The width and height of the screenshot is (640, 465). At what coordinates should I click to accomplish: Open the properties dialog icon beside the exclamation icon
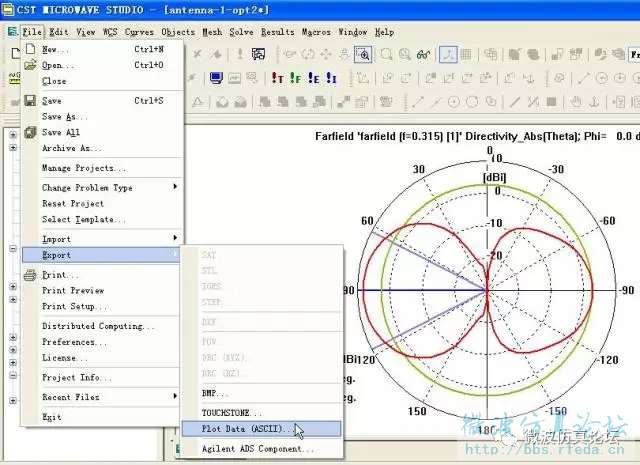pos(258,54)
